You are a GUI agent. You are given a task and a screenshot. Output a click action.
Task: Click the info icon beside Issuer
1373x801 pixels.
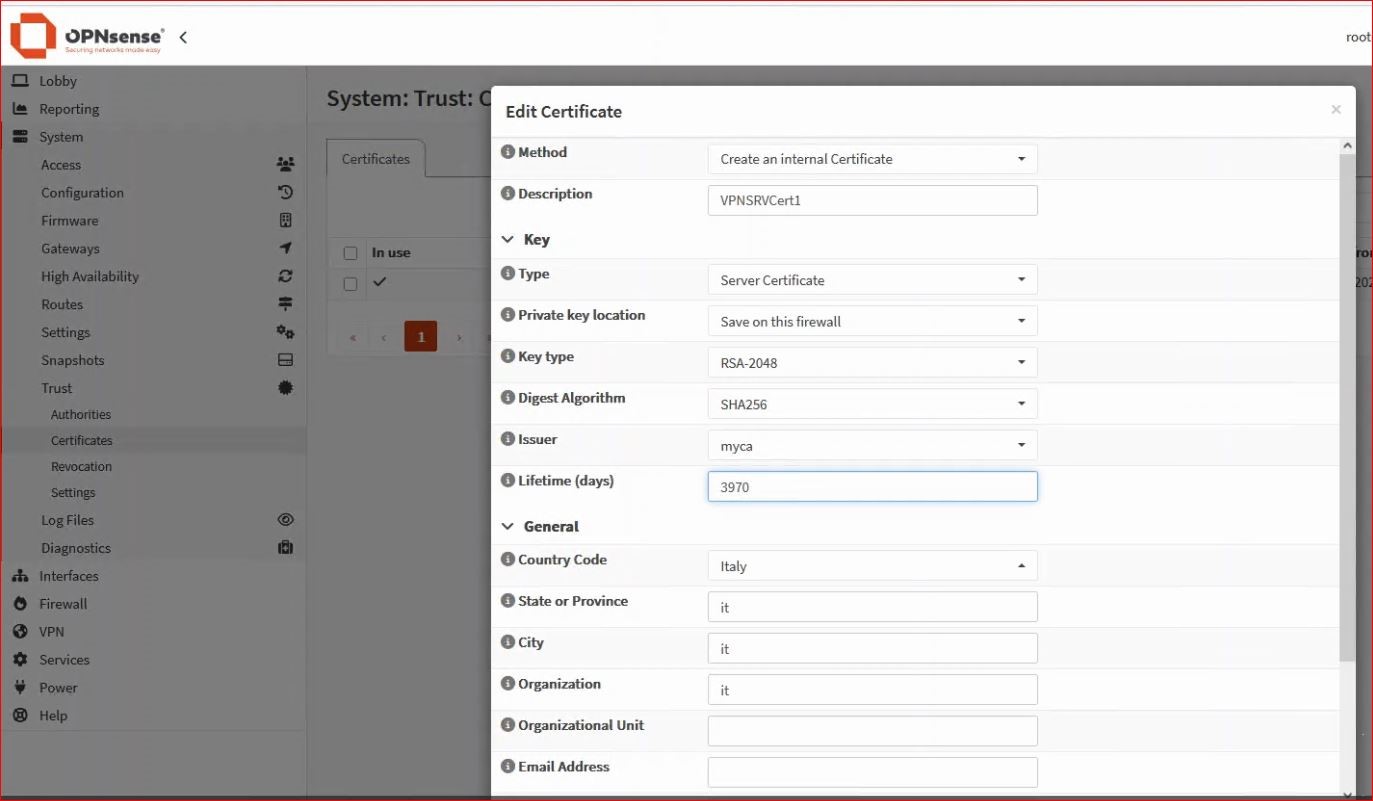pyautogui.click(x=508, y=440)
